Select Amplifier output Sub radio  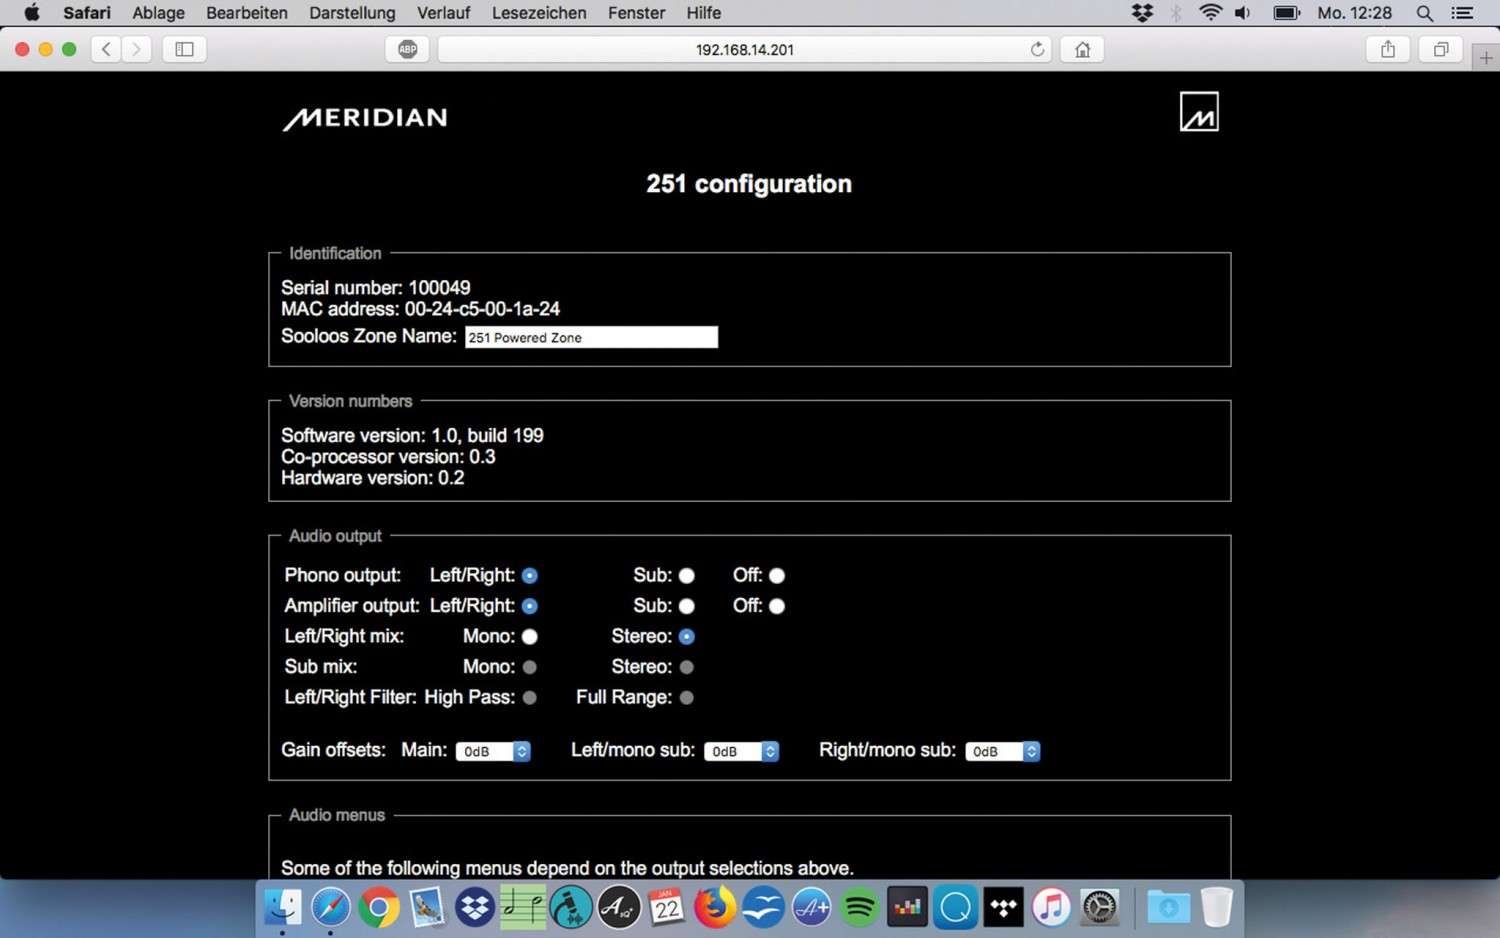click(x=687, y=606)
